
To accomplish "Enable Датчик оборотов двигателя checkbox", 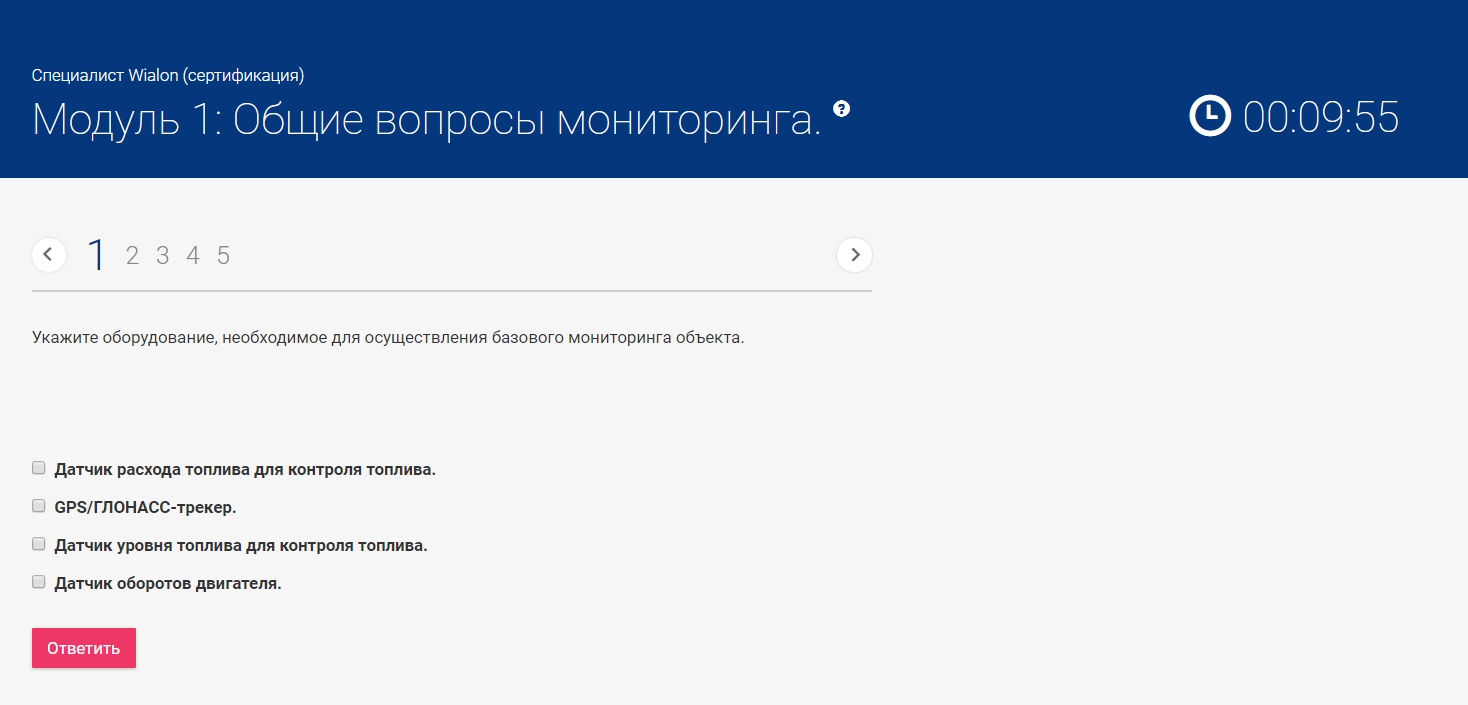I will tap(38, 581).
